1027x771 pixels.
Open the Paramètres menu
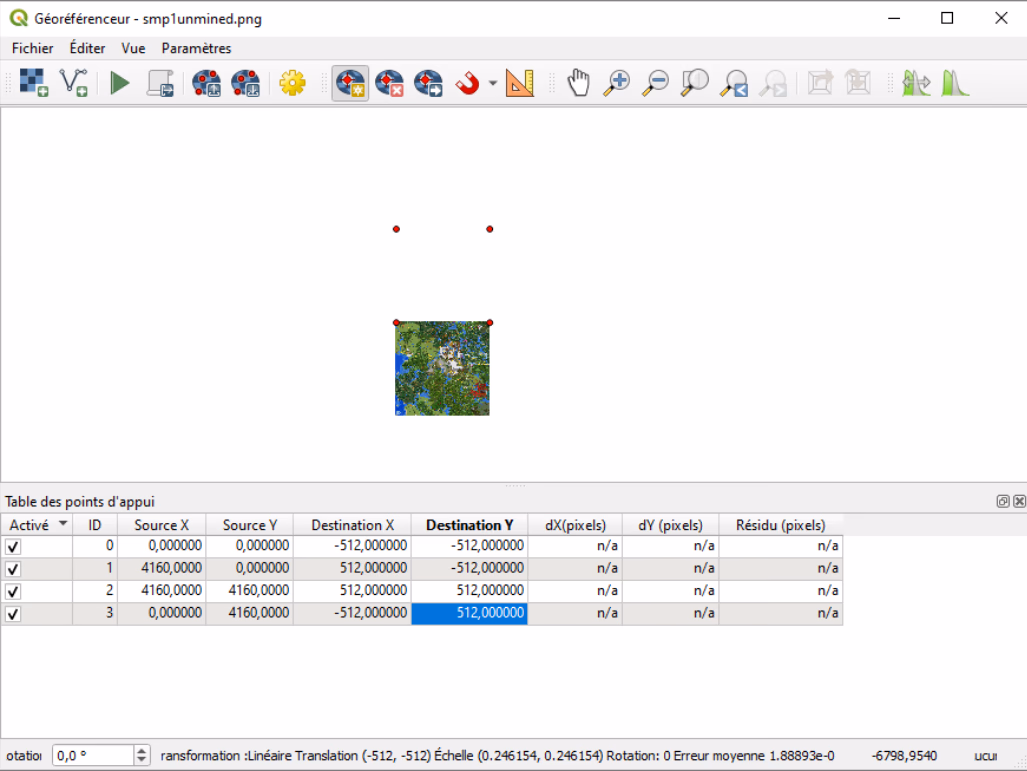(x=196, y=48)
